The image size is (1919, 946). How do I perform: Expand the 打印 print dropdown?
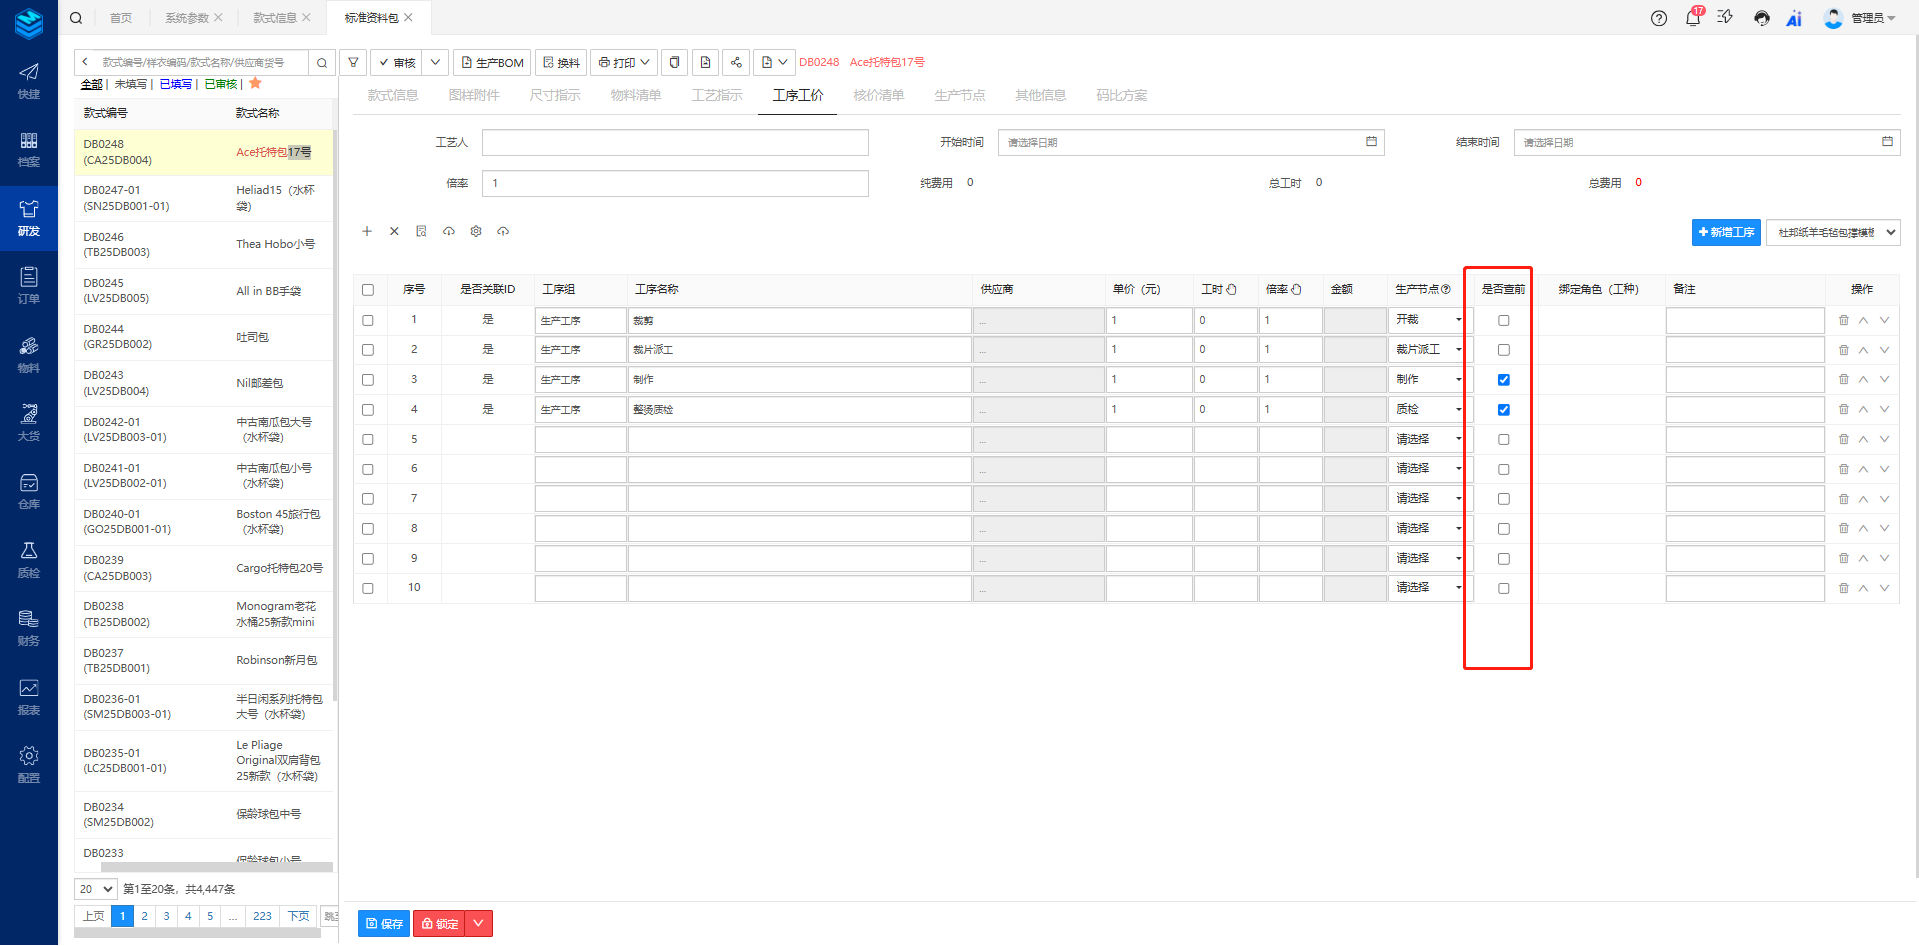[x=645, y=62]
